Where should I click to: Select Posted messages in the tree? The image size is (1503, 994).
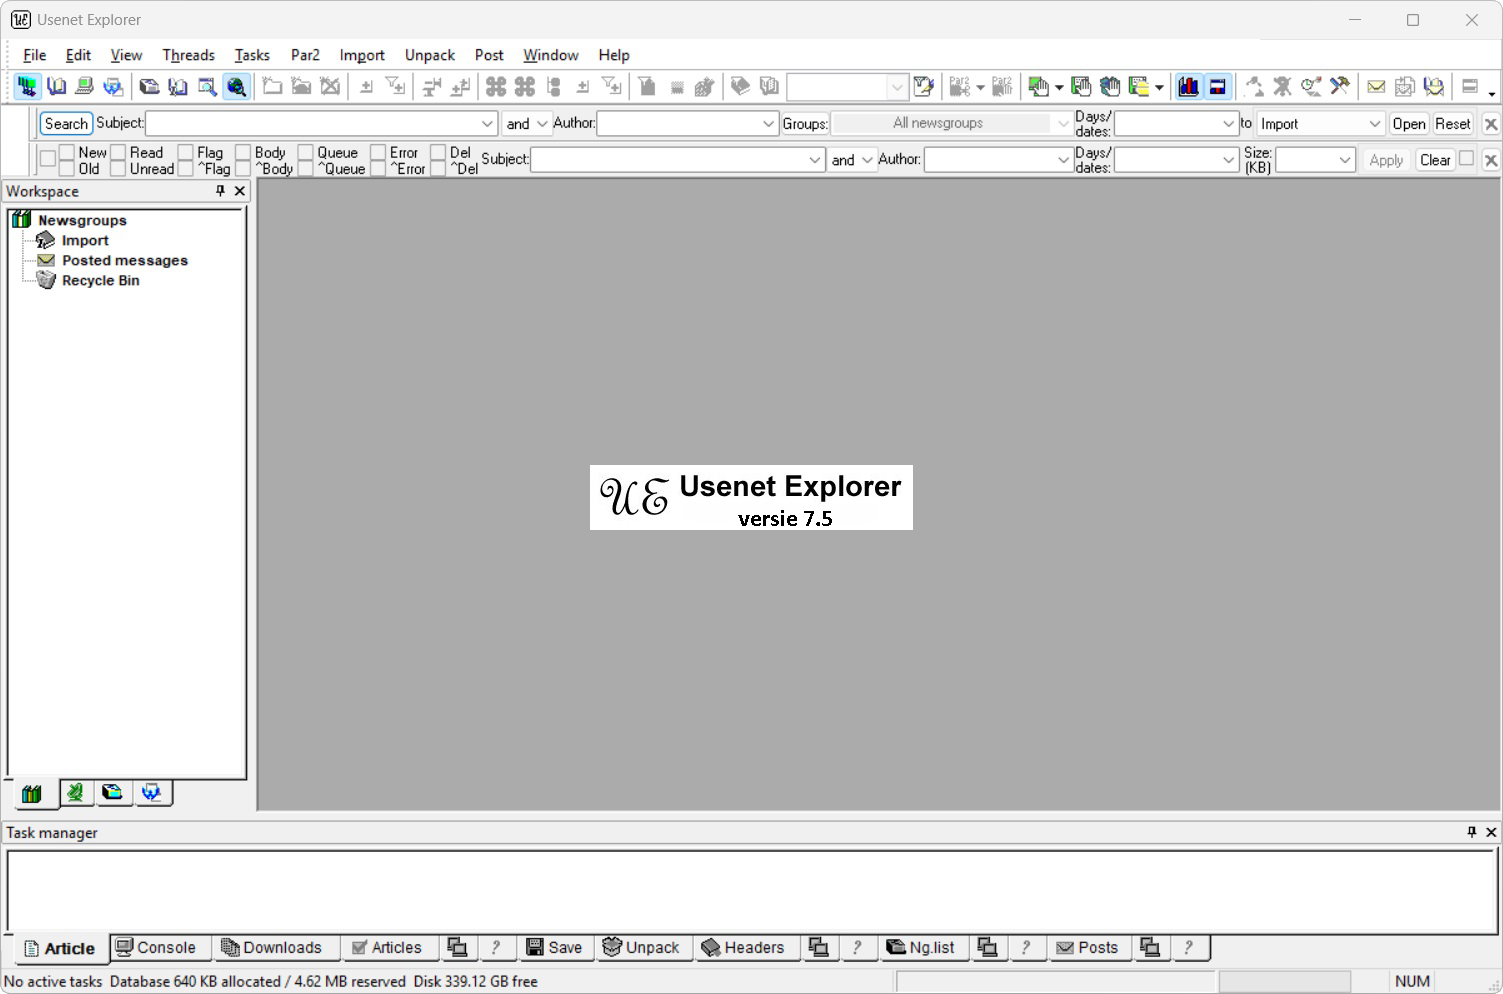(x=125, y=261)
